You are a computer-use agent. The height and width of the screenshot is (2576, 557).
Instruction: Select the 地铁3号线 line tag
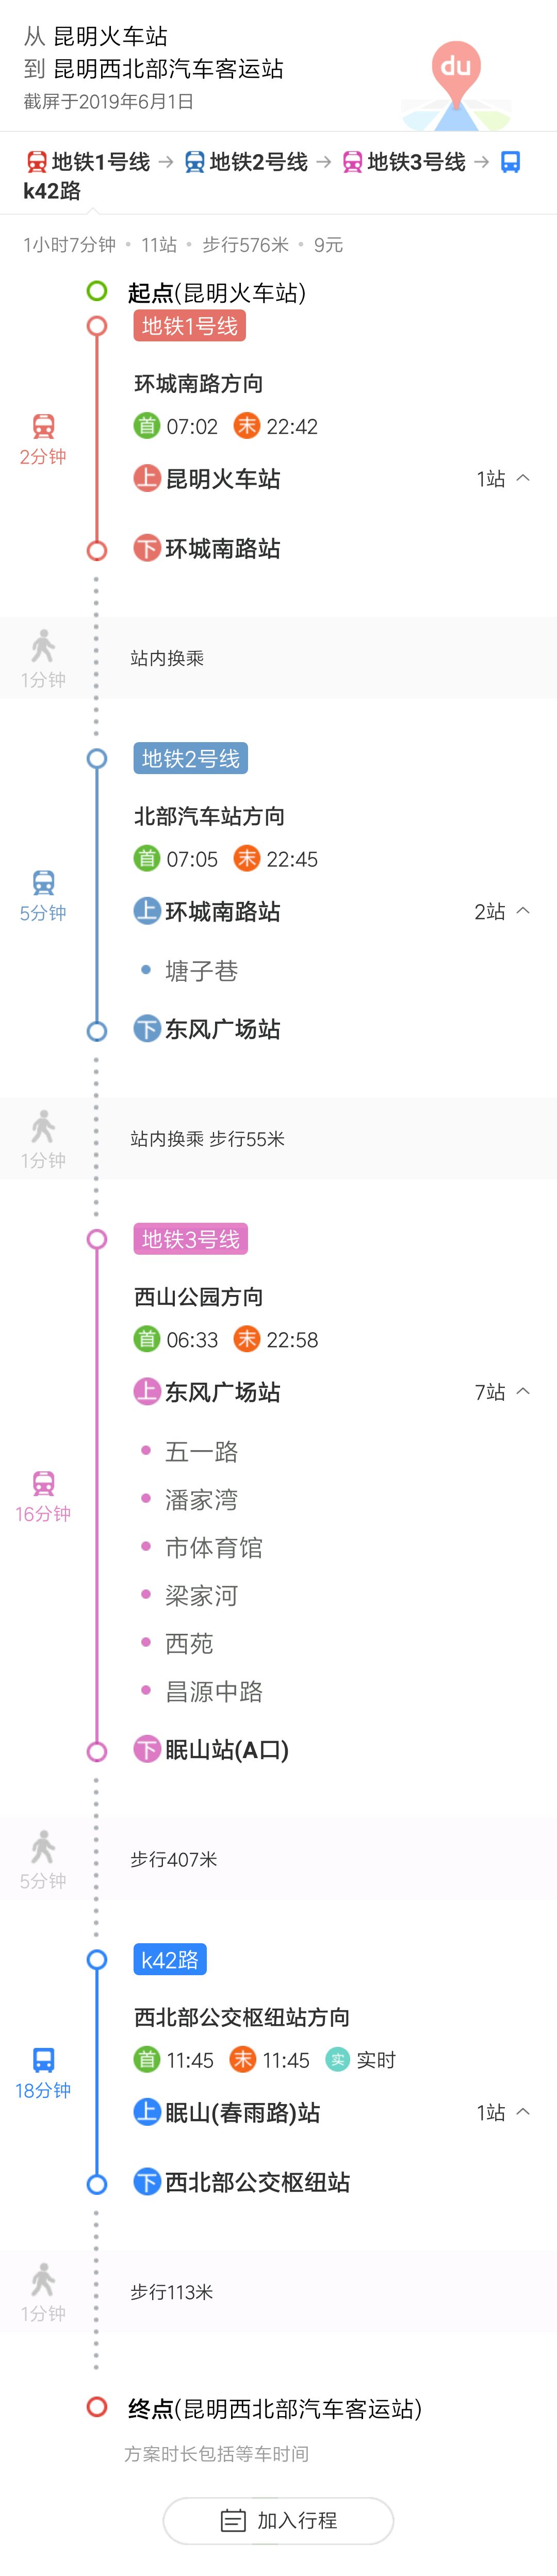[x=190, y=1239]
